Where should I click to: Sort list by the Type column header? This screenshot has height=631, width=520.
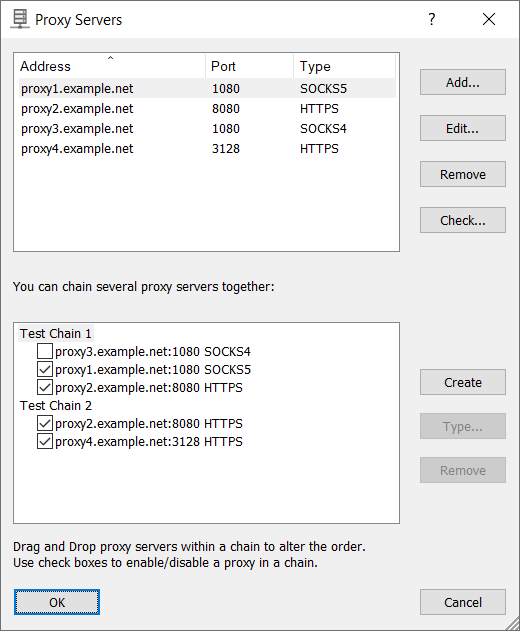point(345,66)
